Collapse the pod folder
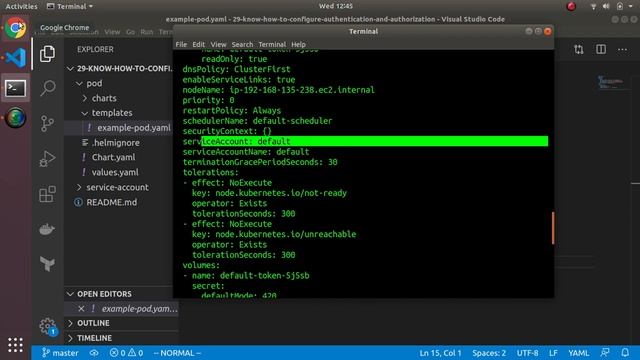640x360 pixels. [79, 83]
